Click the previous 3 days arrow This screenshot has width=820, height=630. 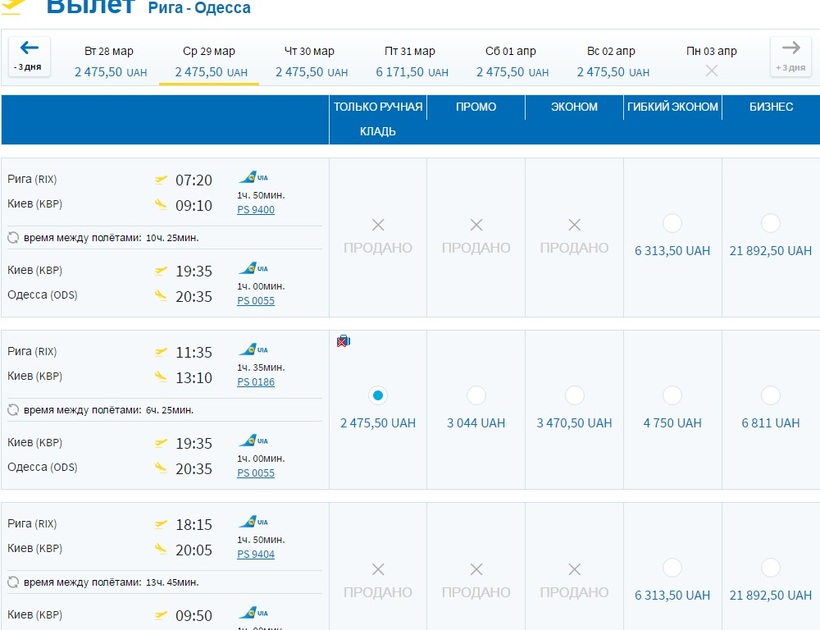pyautogui.click(x=29, y=55)
